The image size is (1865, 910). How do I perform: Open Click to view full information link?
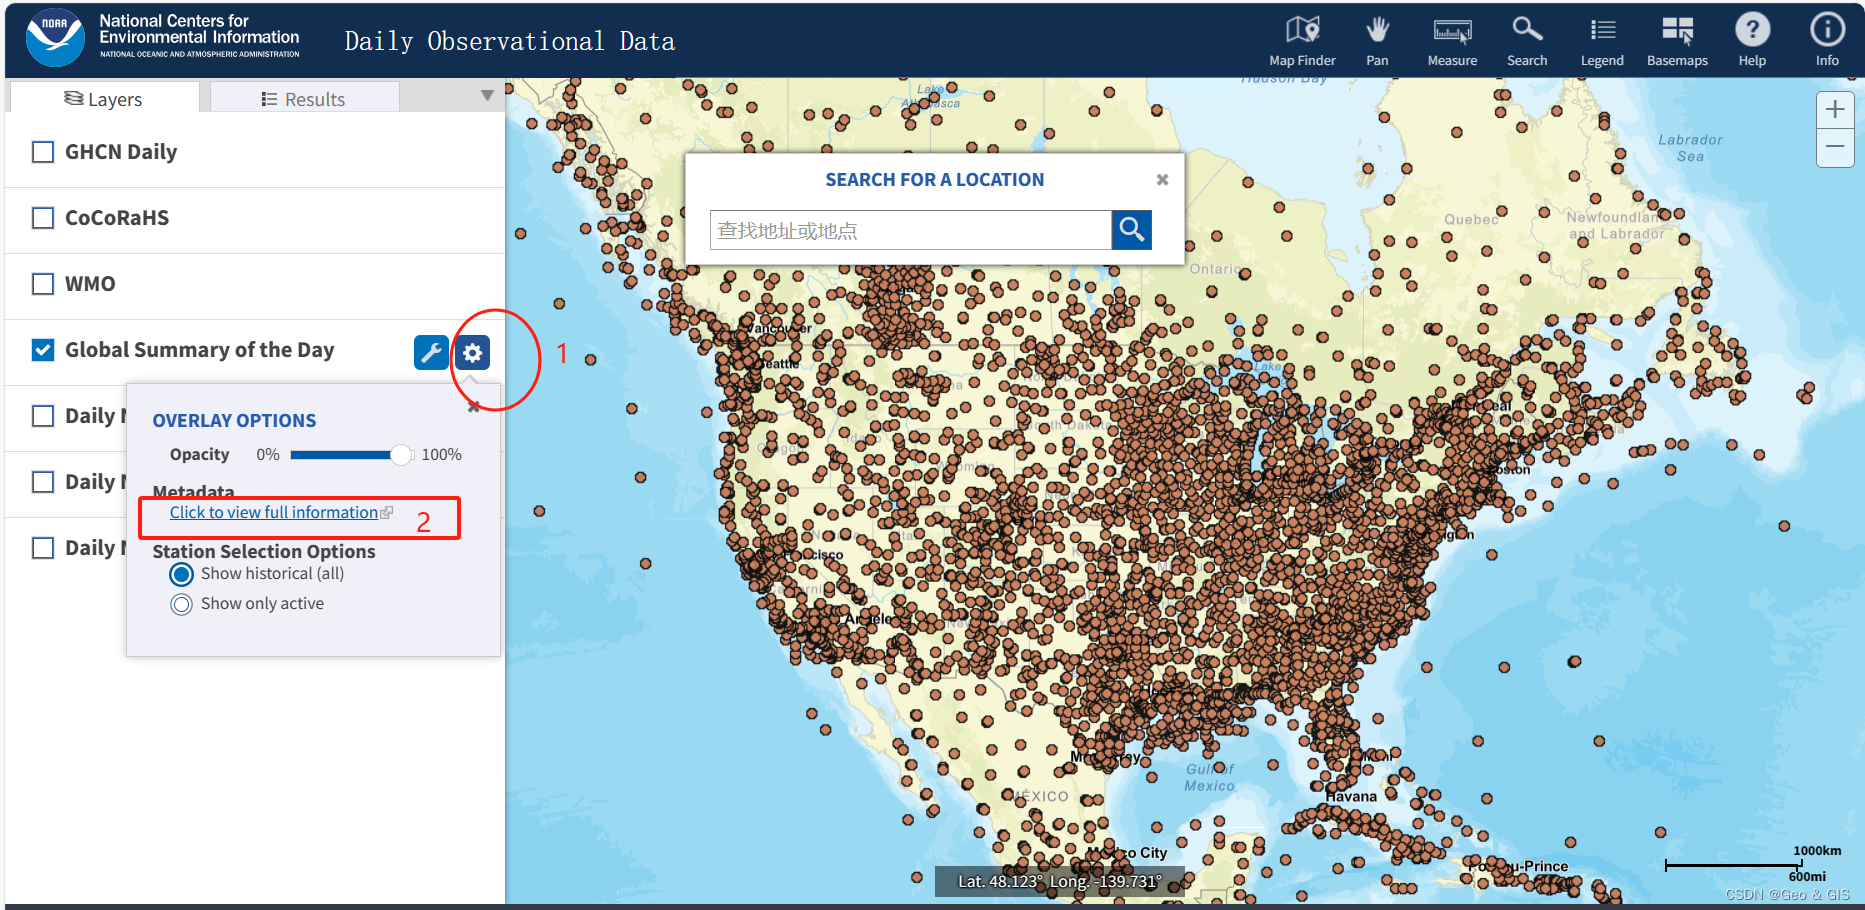(x=275, y=512)
